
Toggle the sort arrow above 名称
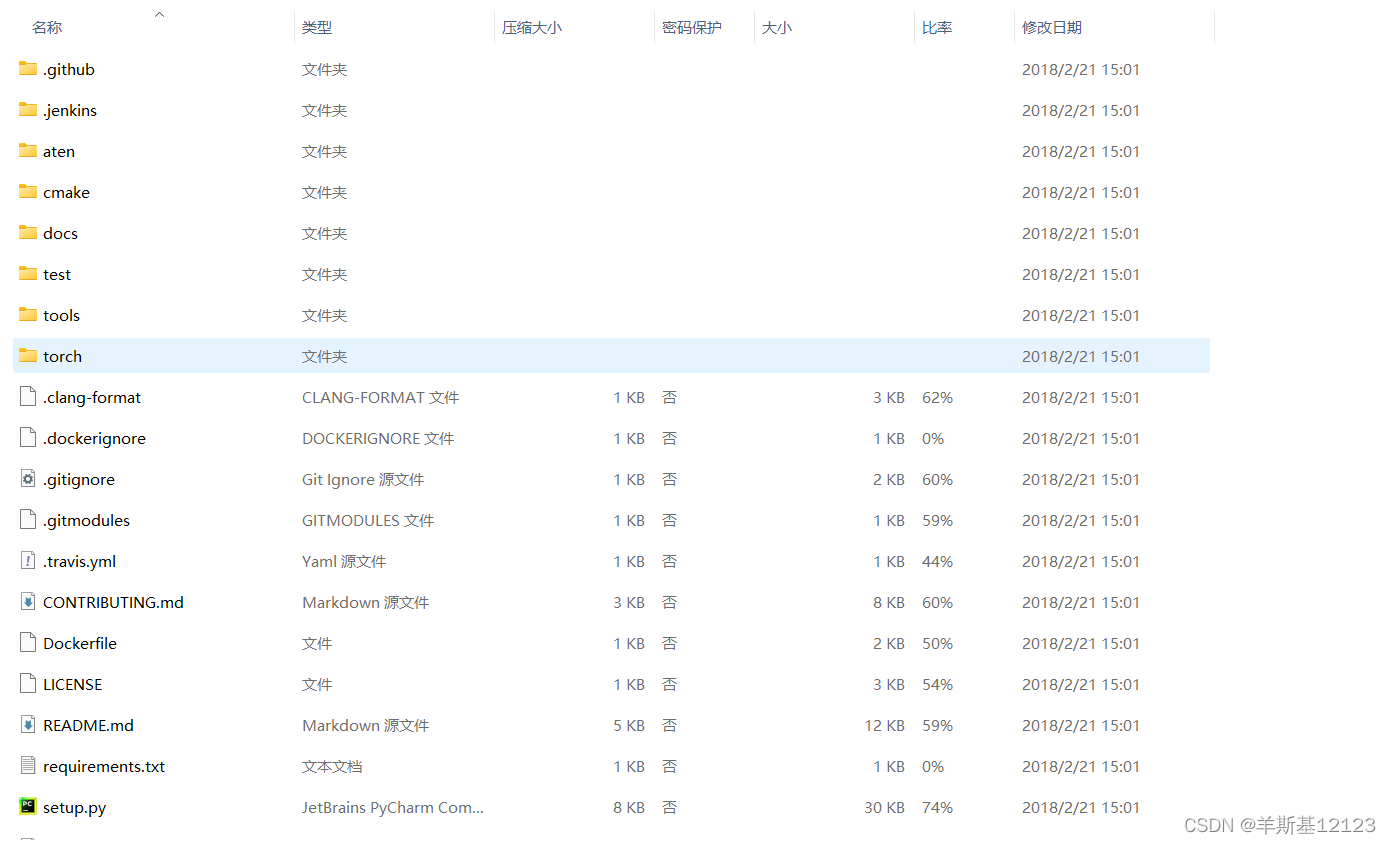tap(159, 14)
